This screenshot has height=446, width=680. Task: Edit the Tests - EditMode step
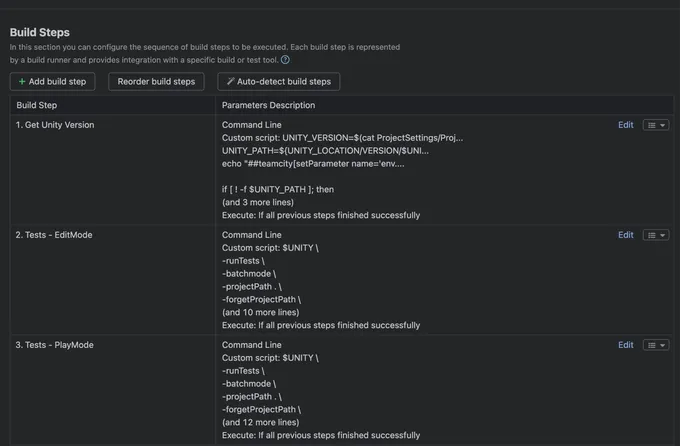625,235
